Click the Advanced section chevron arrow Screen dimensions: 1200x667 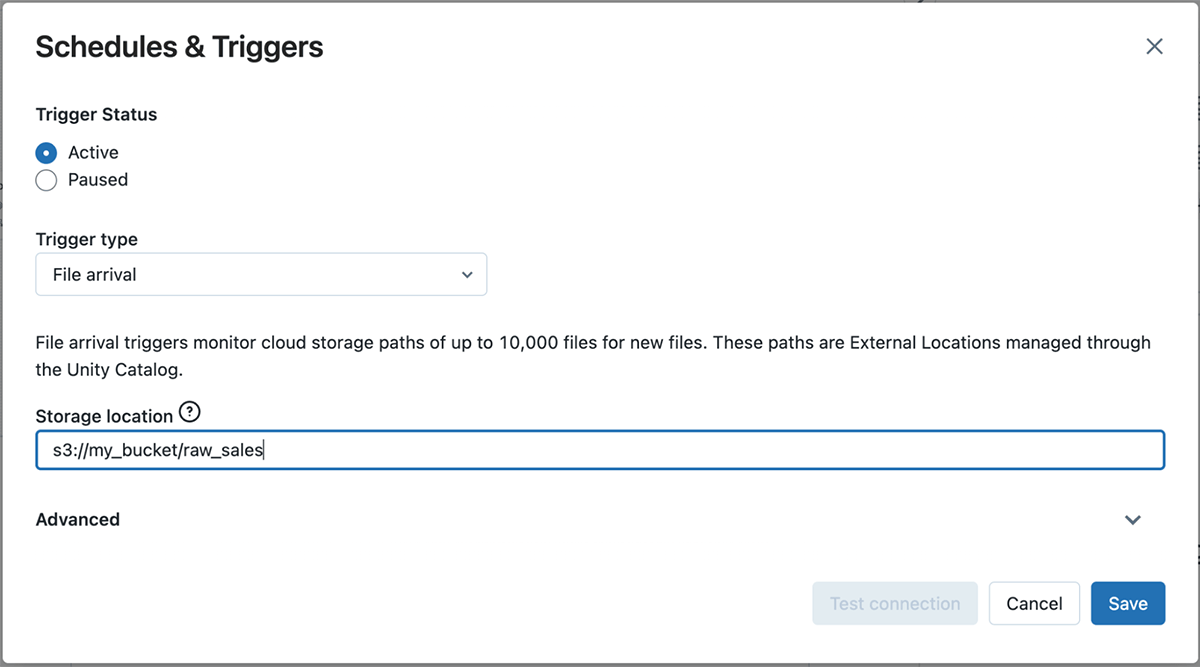1133,520
